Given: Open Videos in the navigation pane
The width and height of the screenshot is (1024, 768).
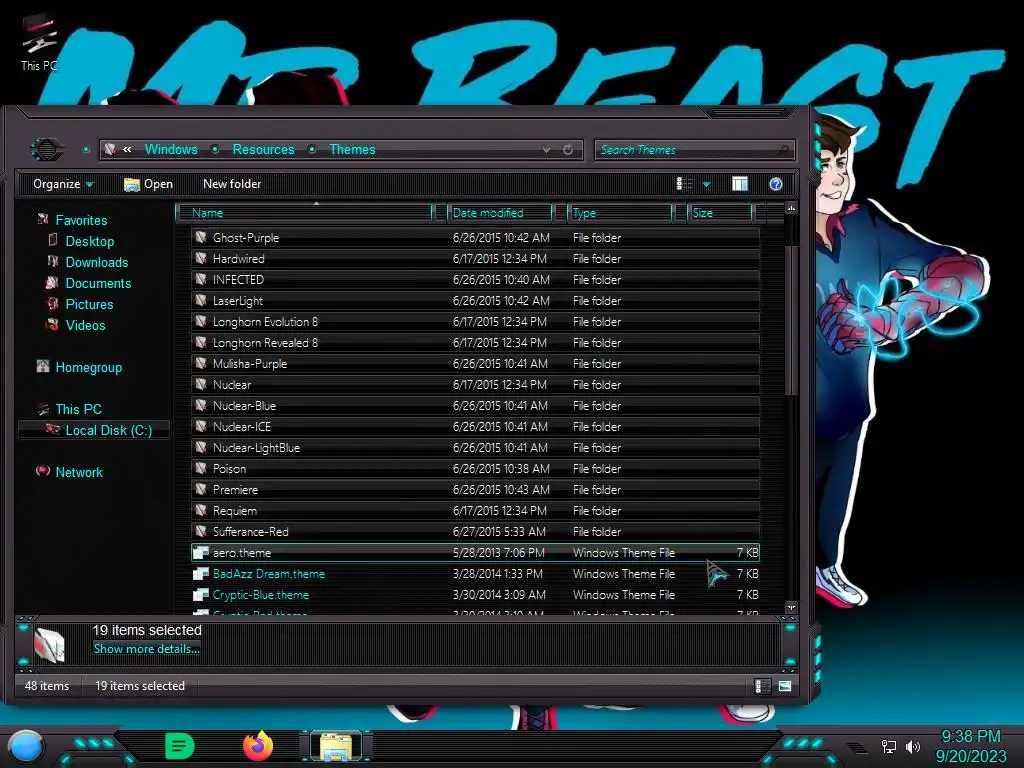Looking at the screenshot, I should (x=85, y=325).
